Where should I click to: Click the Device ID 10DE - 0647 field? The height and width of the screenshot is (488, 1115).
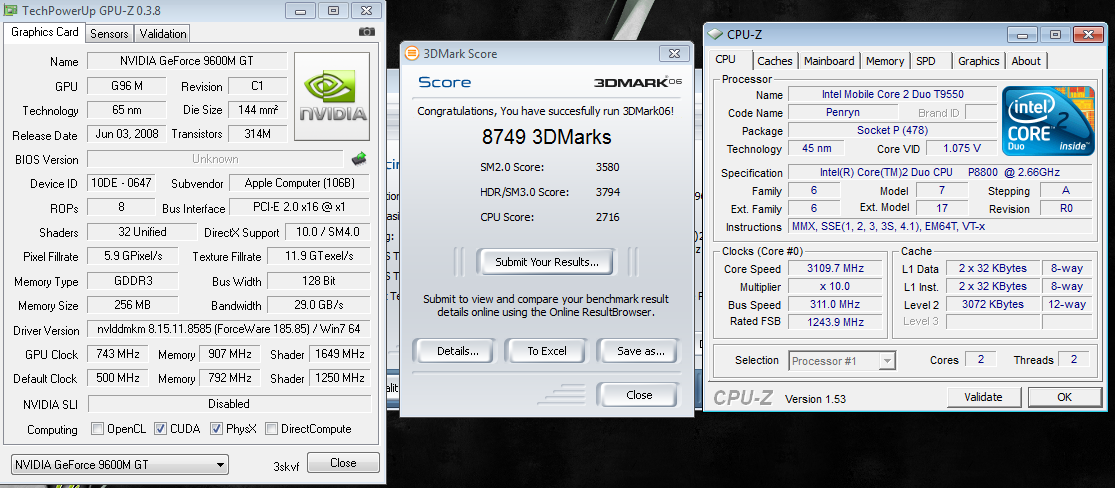(x=120, y=183)
